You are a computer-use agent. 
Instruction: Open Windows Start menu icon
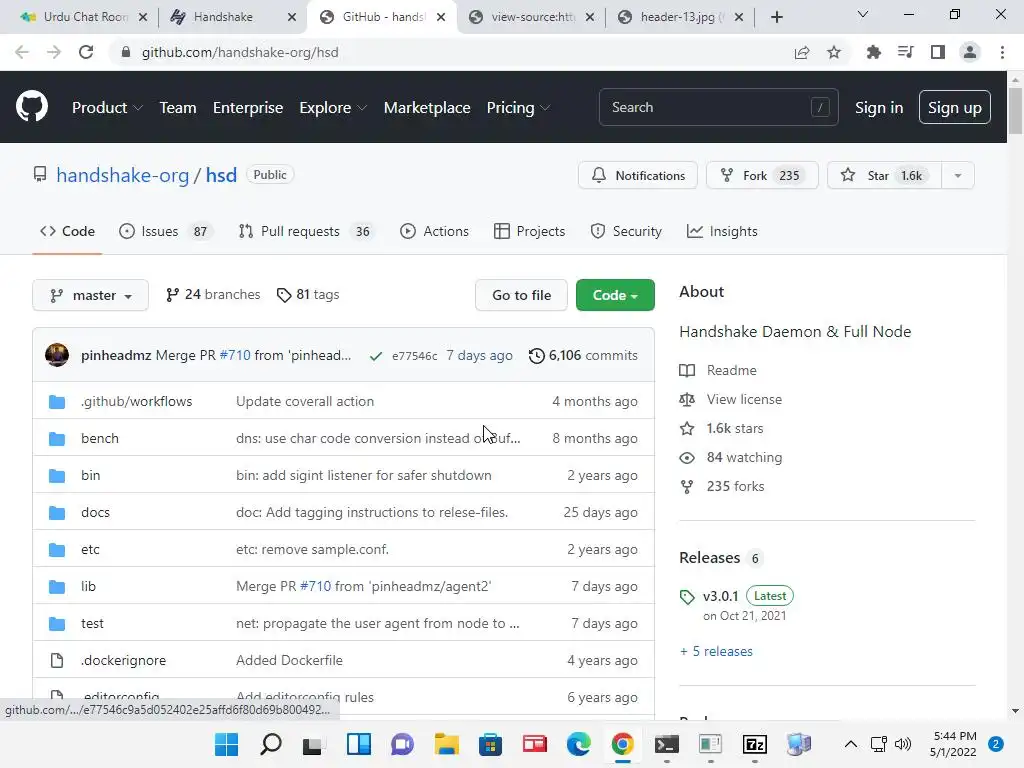coord(227,744)
